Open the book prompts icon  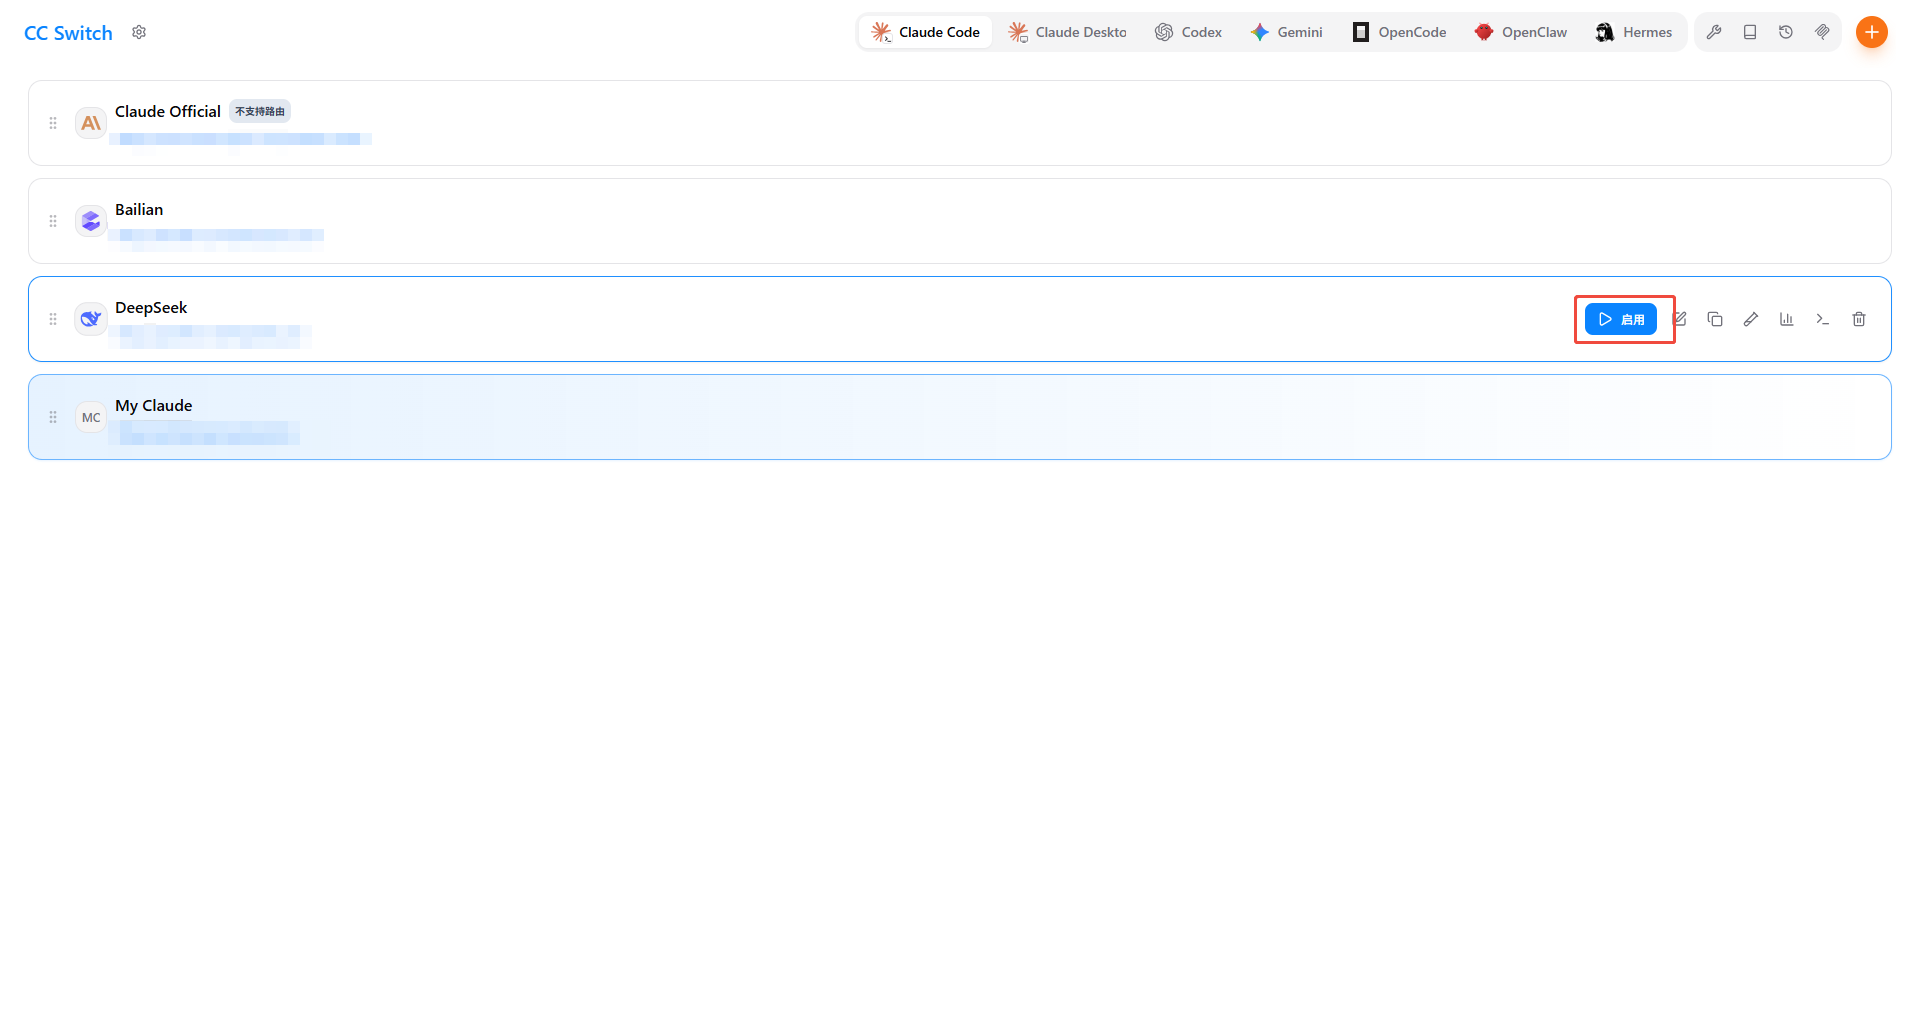pos(1750,32)
